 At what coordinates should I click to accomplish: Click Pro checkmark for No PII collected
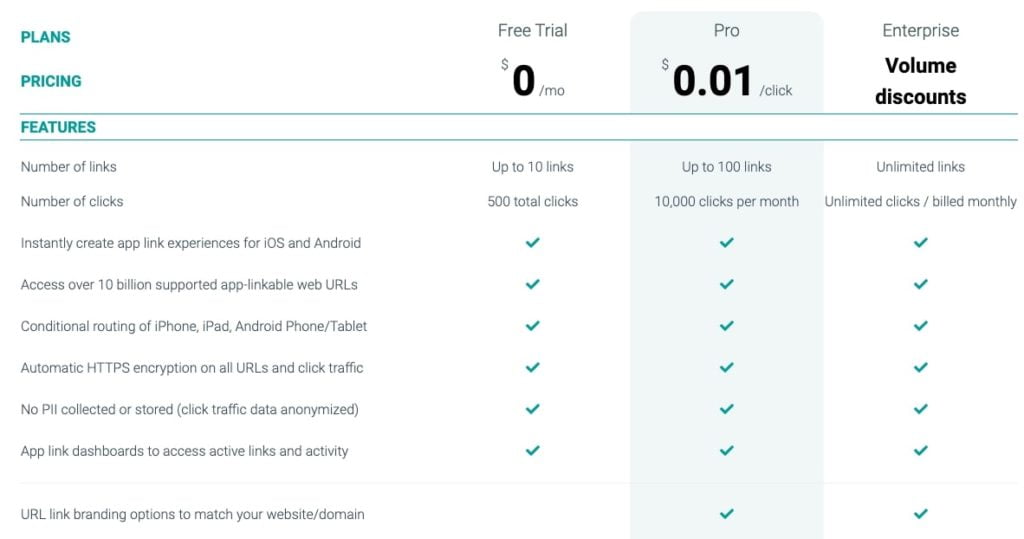tap(726, 409)
